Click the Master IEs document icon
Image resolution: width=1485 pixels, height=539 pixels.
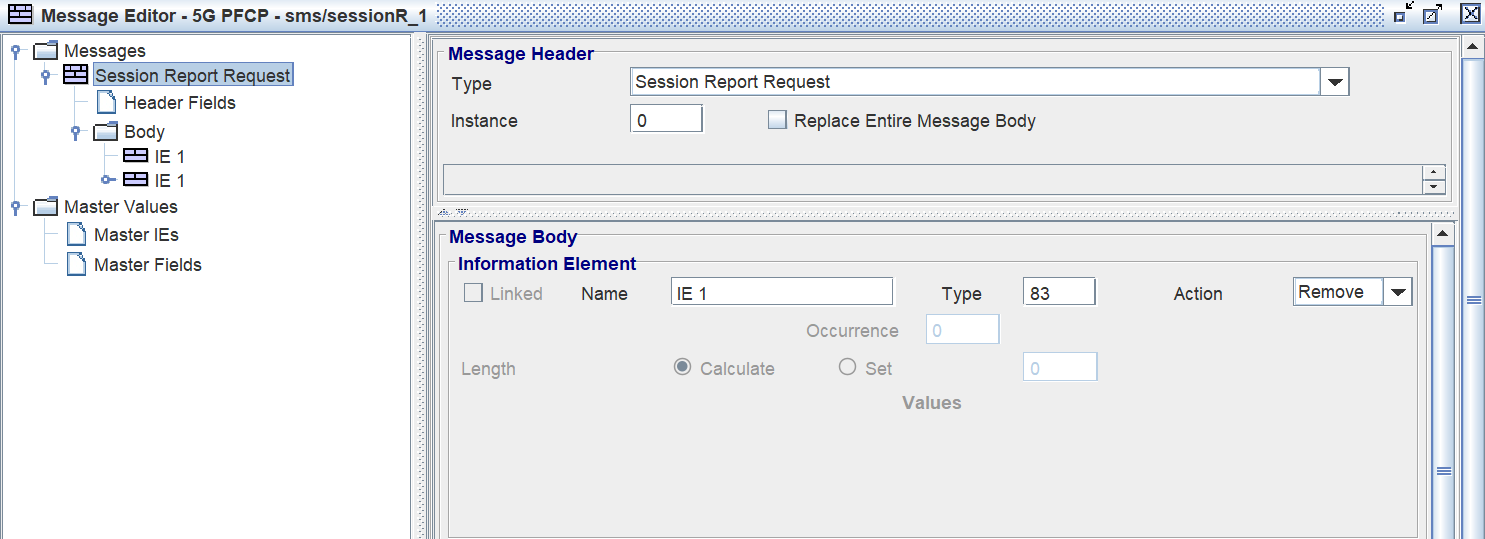coord(76,235)
